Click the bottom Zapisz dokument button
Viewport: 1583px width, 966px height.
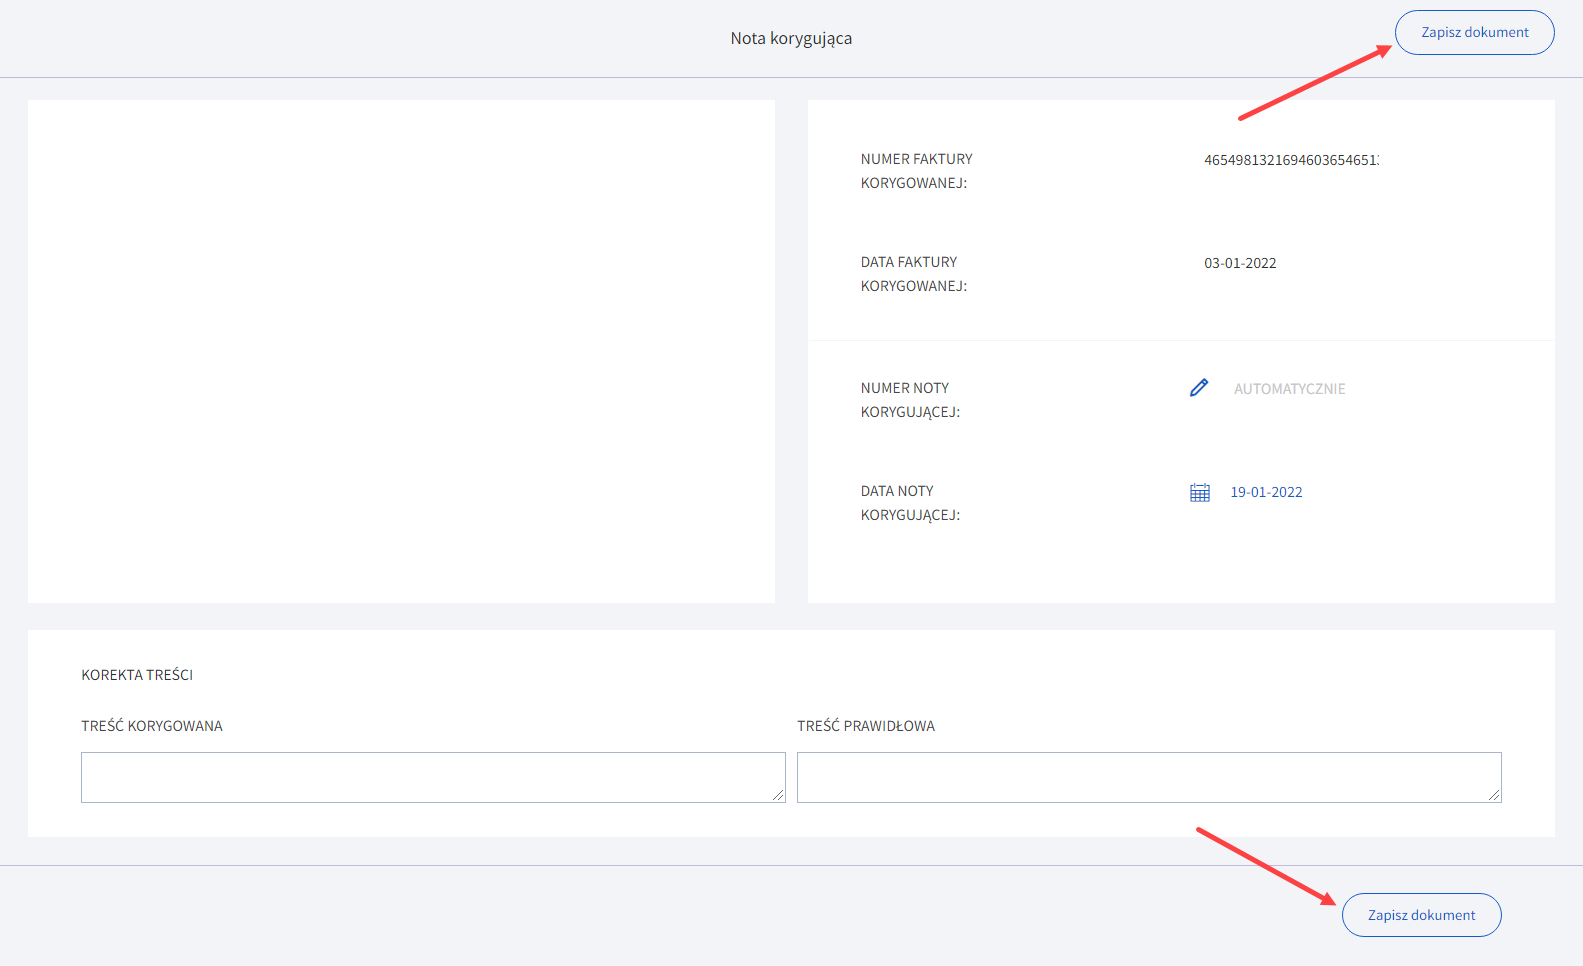tap(1421, 915)
